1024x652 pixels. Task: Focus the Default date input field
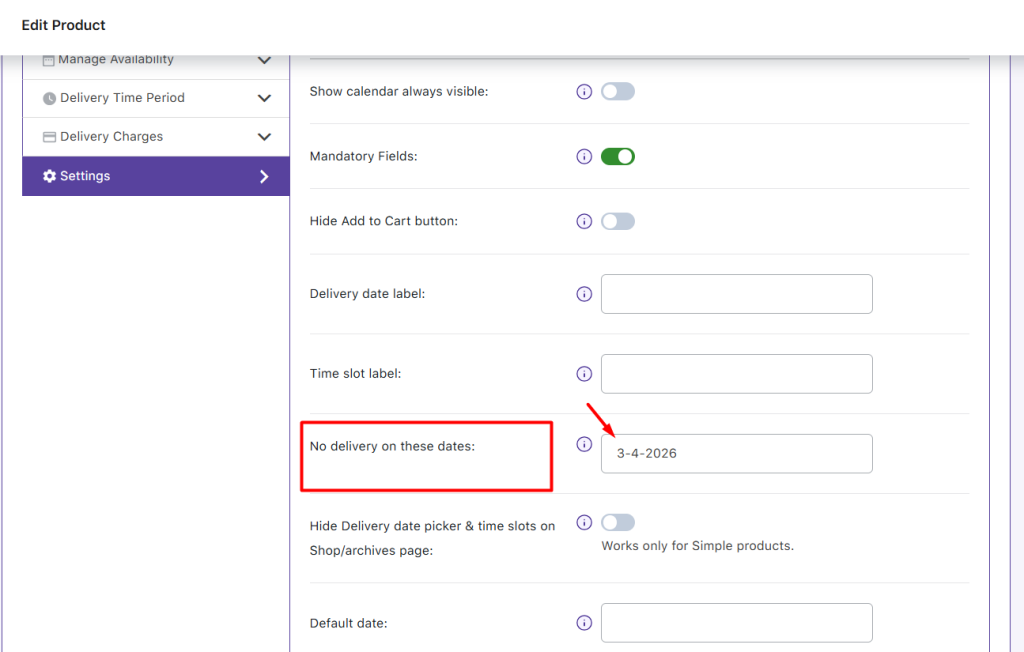click(x=736, y=623)
